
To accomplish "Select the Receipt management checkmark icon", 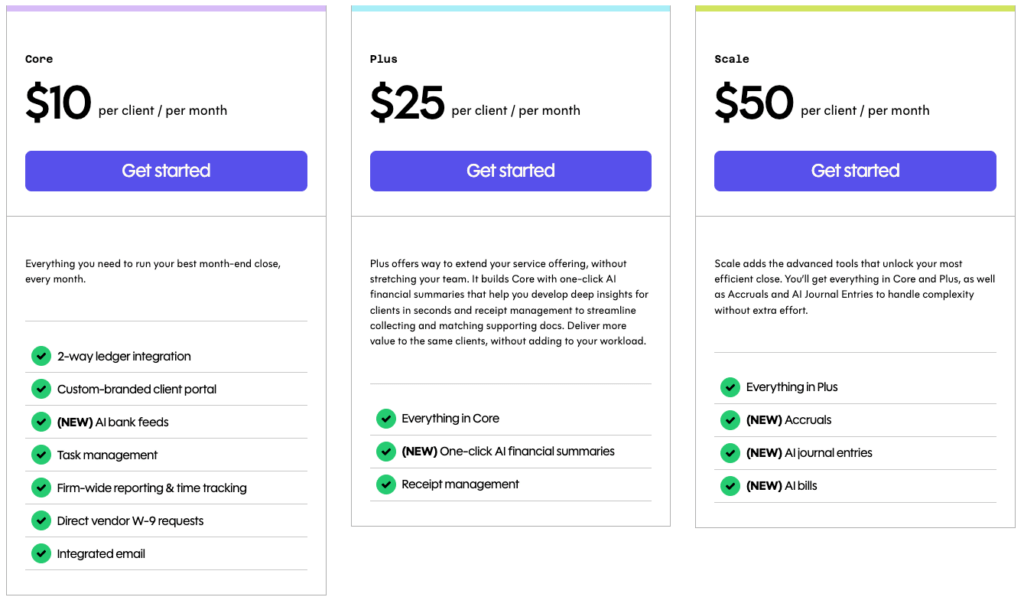I will pos(386,485).
